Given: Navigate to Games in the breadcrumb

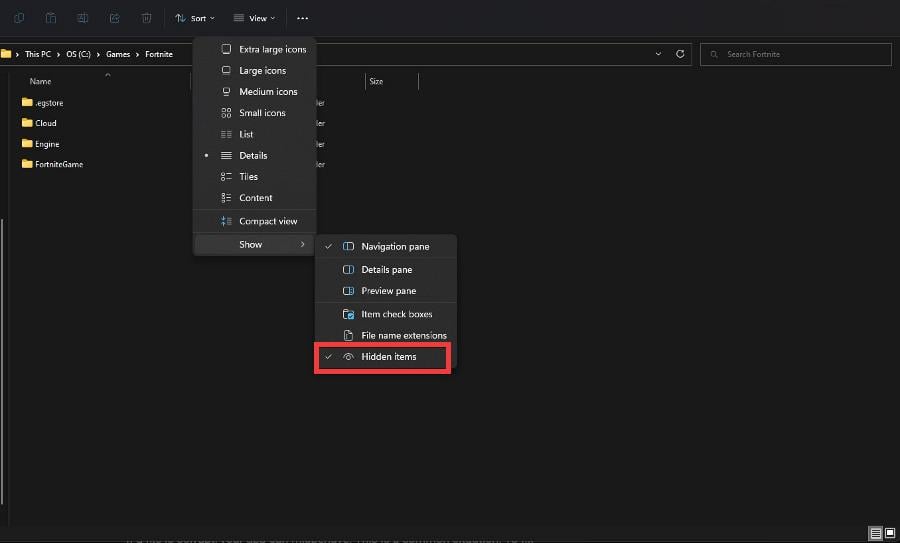Looking at the screenshot, I should point(117,54).
